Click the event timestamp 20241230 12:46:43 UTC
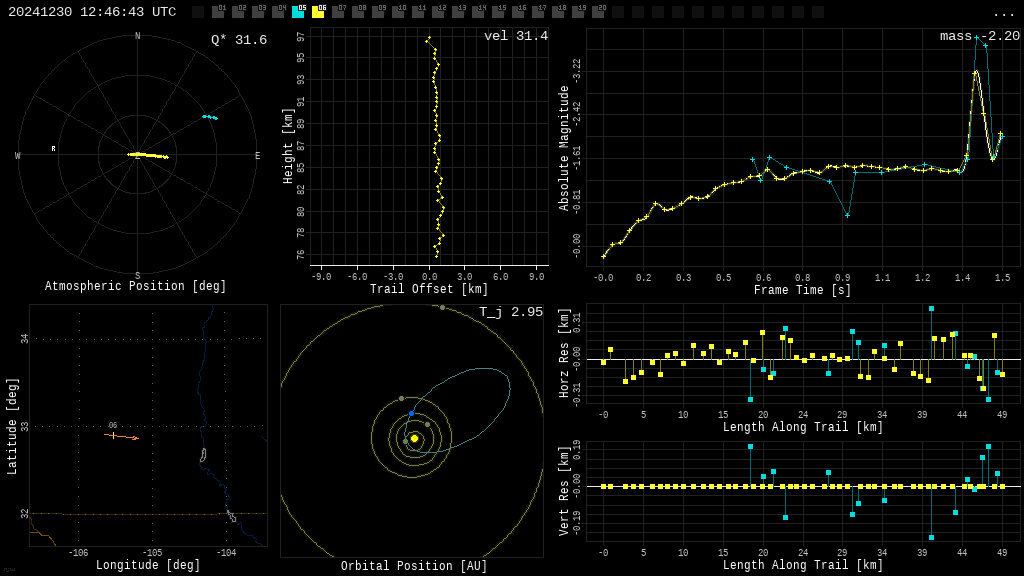 click(92, 12)
